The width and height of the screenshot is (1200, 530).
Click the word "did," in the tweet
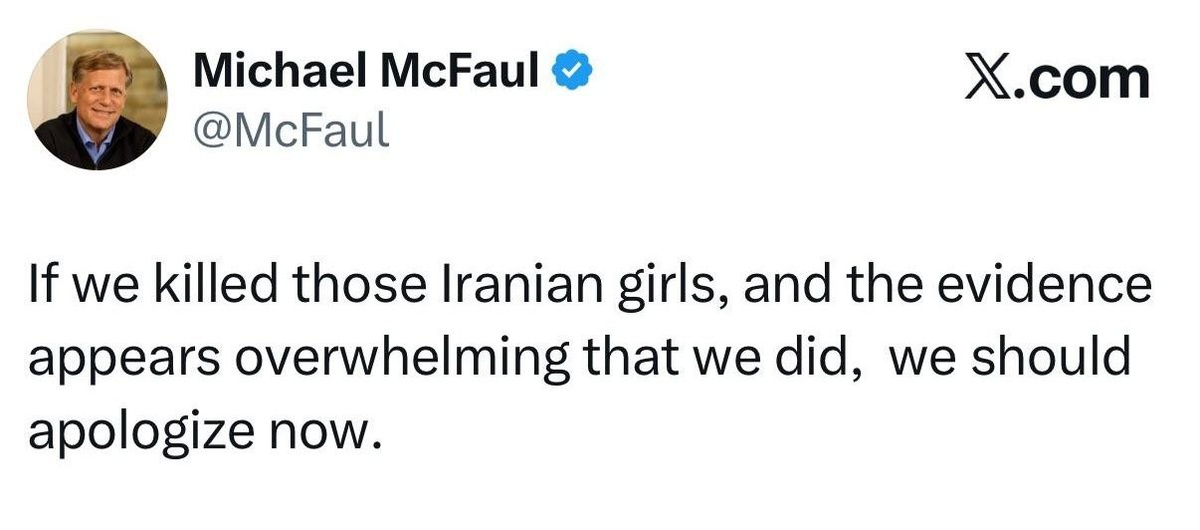(815, 357)
